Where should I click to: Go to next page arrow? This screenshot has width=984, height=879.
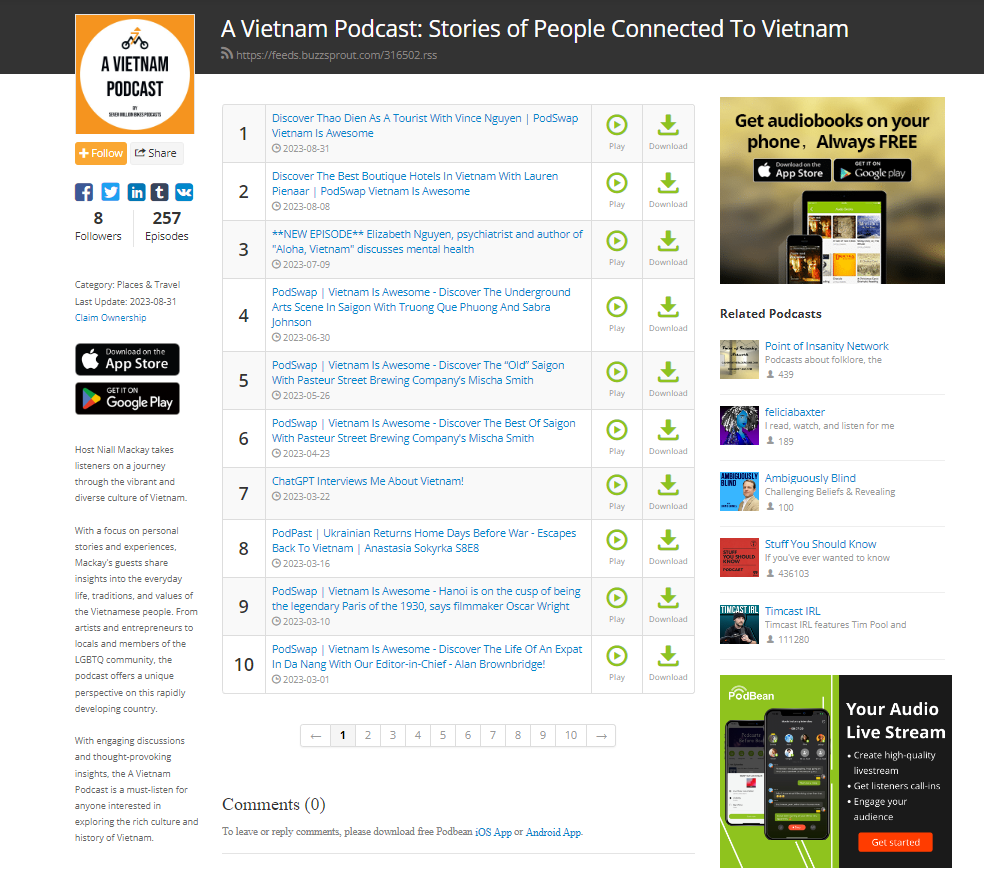click(601, 735)
